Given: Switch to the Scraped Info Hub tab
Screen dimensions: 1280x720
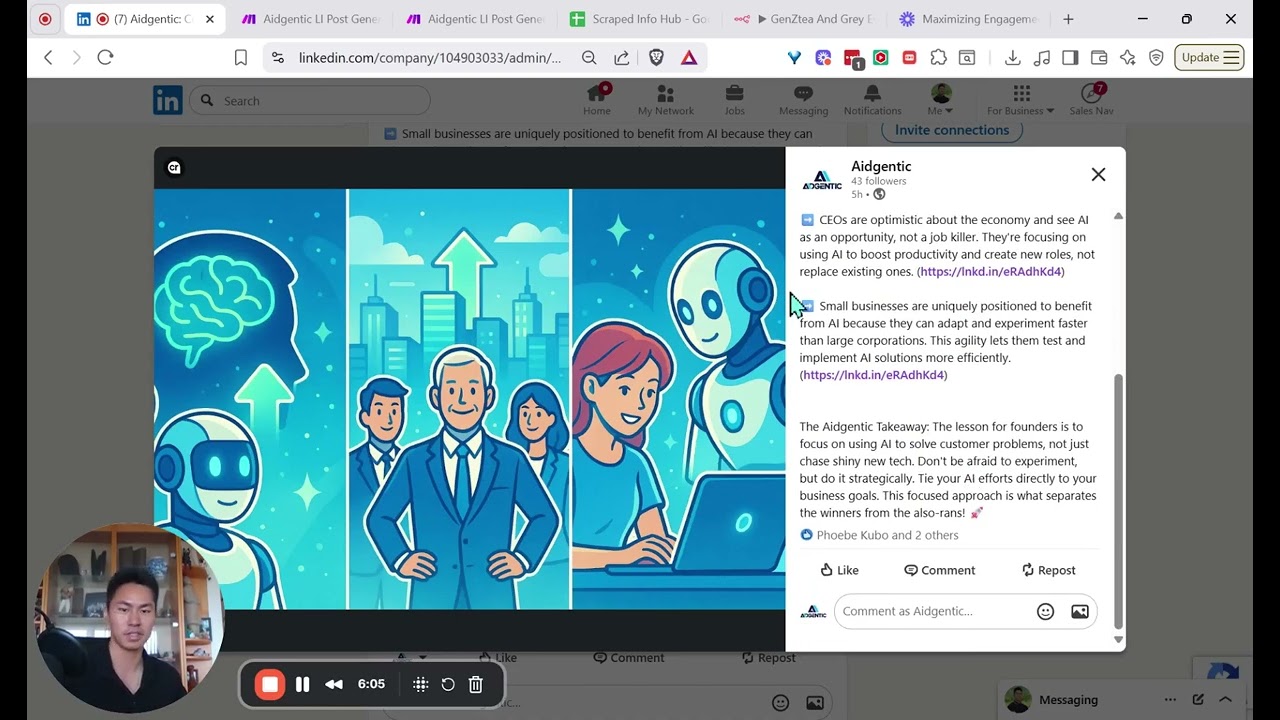Looking at the screenshot, I should (640, 19).
